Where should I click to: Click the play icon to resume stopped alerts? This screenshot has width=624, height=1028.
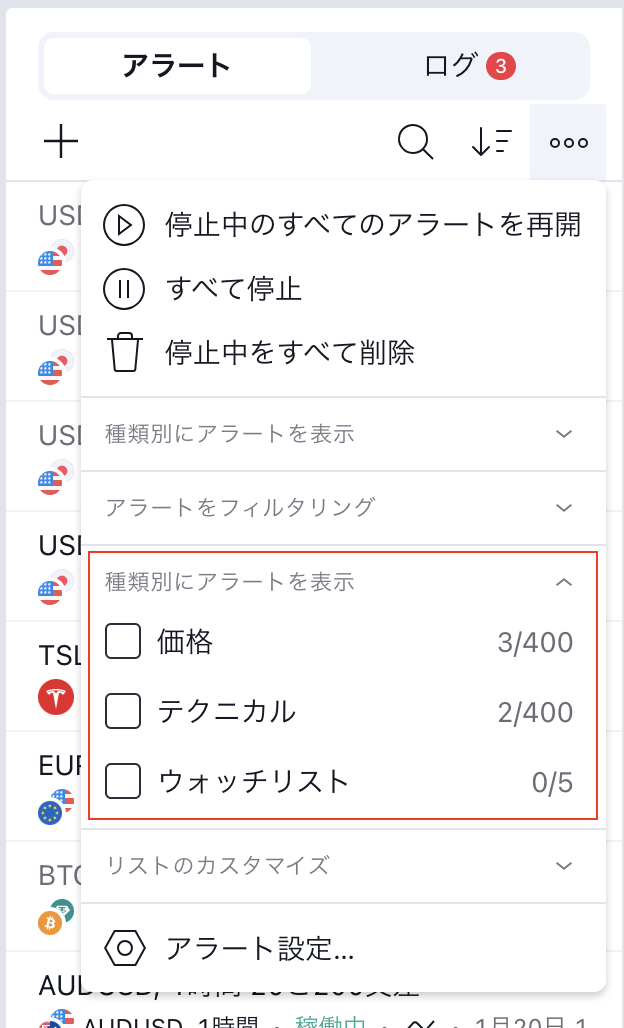tap(124, 225)
